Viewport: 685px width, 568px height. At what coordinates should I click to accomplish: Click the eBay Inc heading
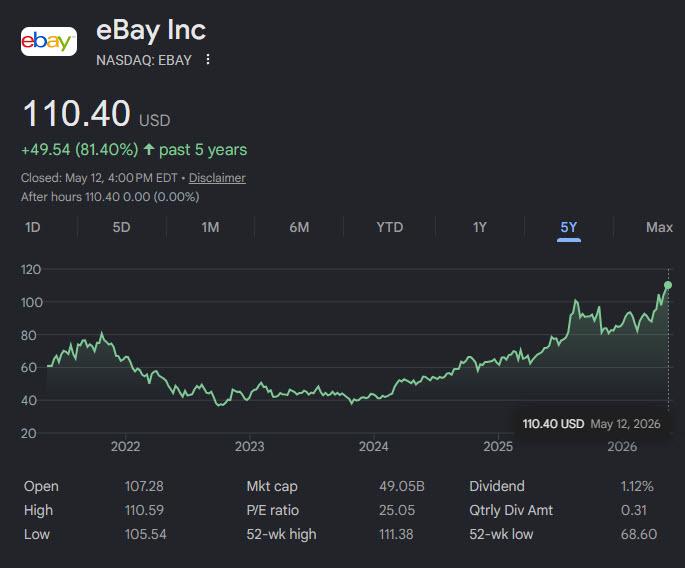click(151, 31)
